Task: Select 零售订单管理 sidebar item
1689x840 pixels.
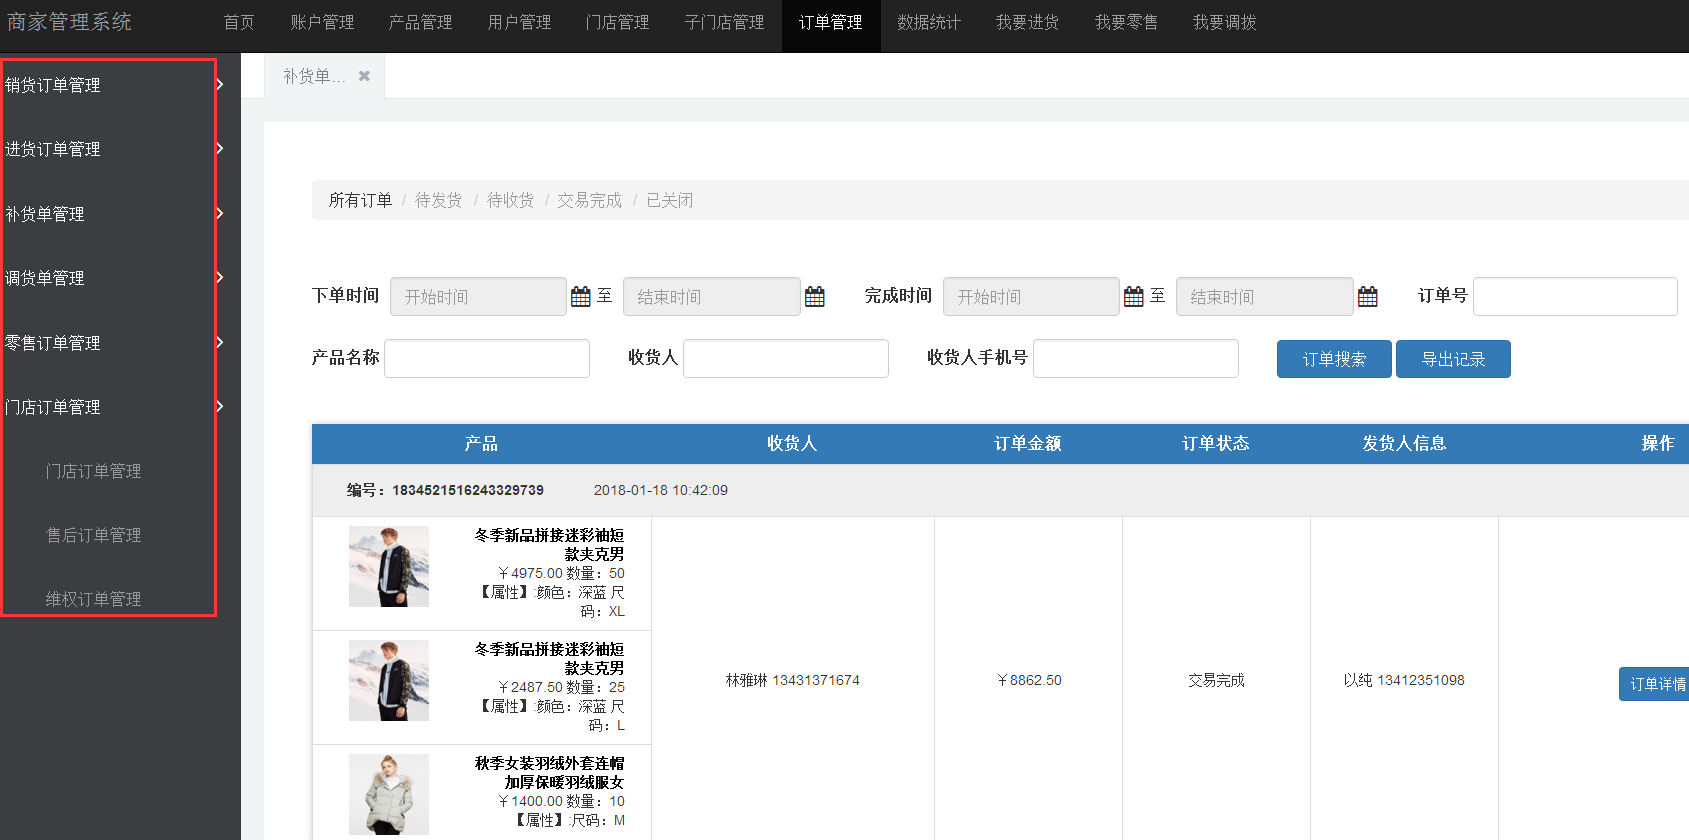Action: coord(53,343)
